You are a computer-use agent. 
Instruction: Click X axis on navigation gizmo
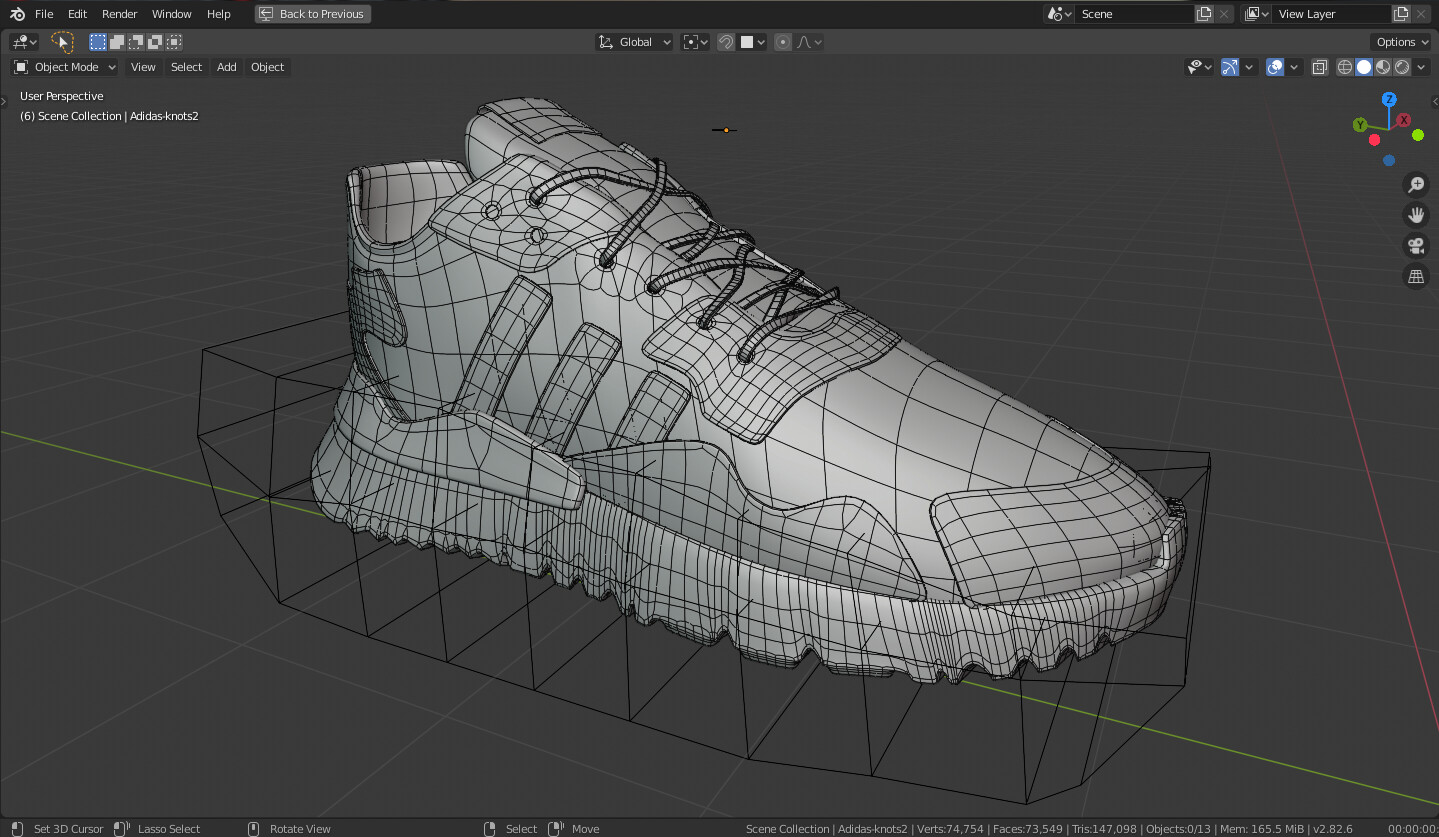tap(1404, 120)
